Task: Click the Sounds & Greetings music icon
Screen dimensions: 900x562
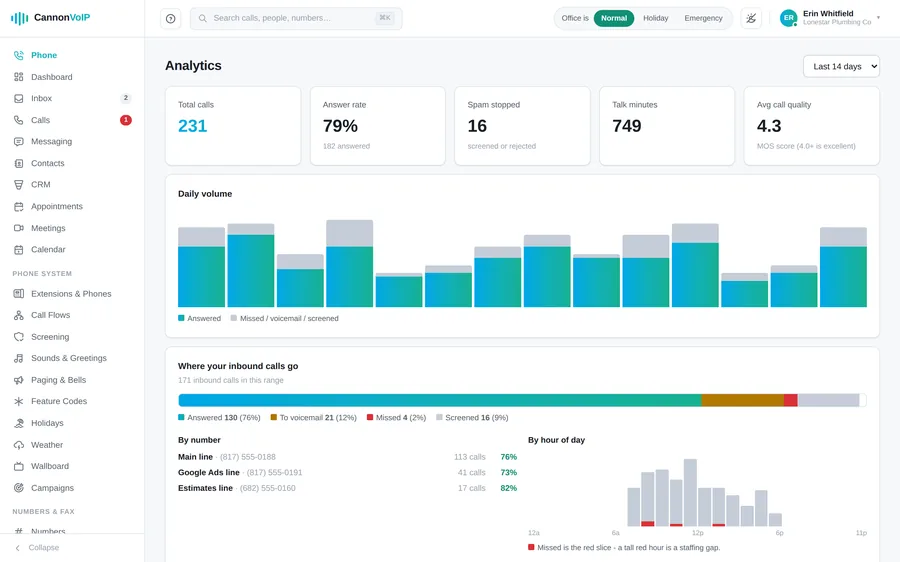Action: [x=19, y=358]
